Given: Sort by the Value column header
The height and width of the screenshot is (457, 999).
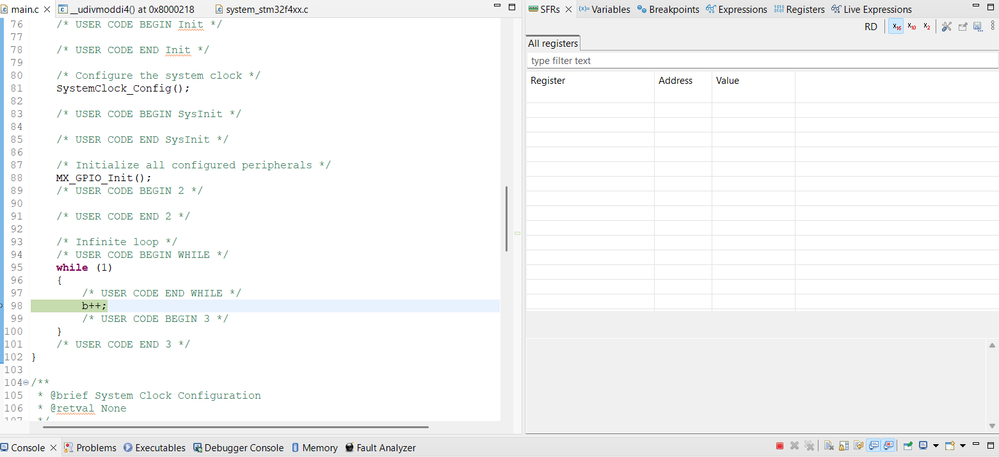Looking at the screenshot, I should (x=753, y=81).
